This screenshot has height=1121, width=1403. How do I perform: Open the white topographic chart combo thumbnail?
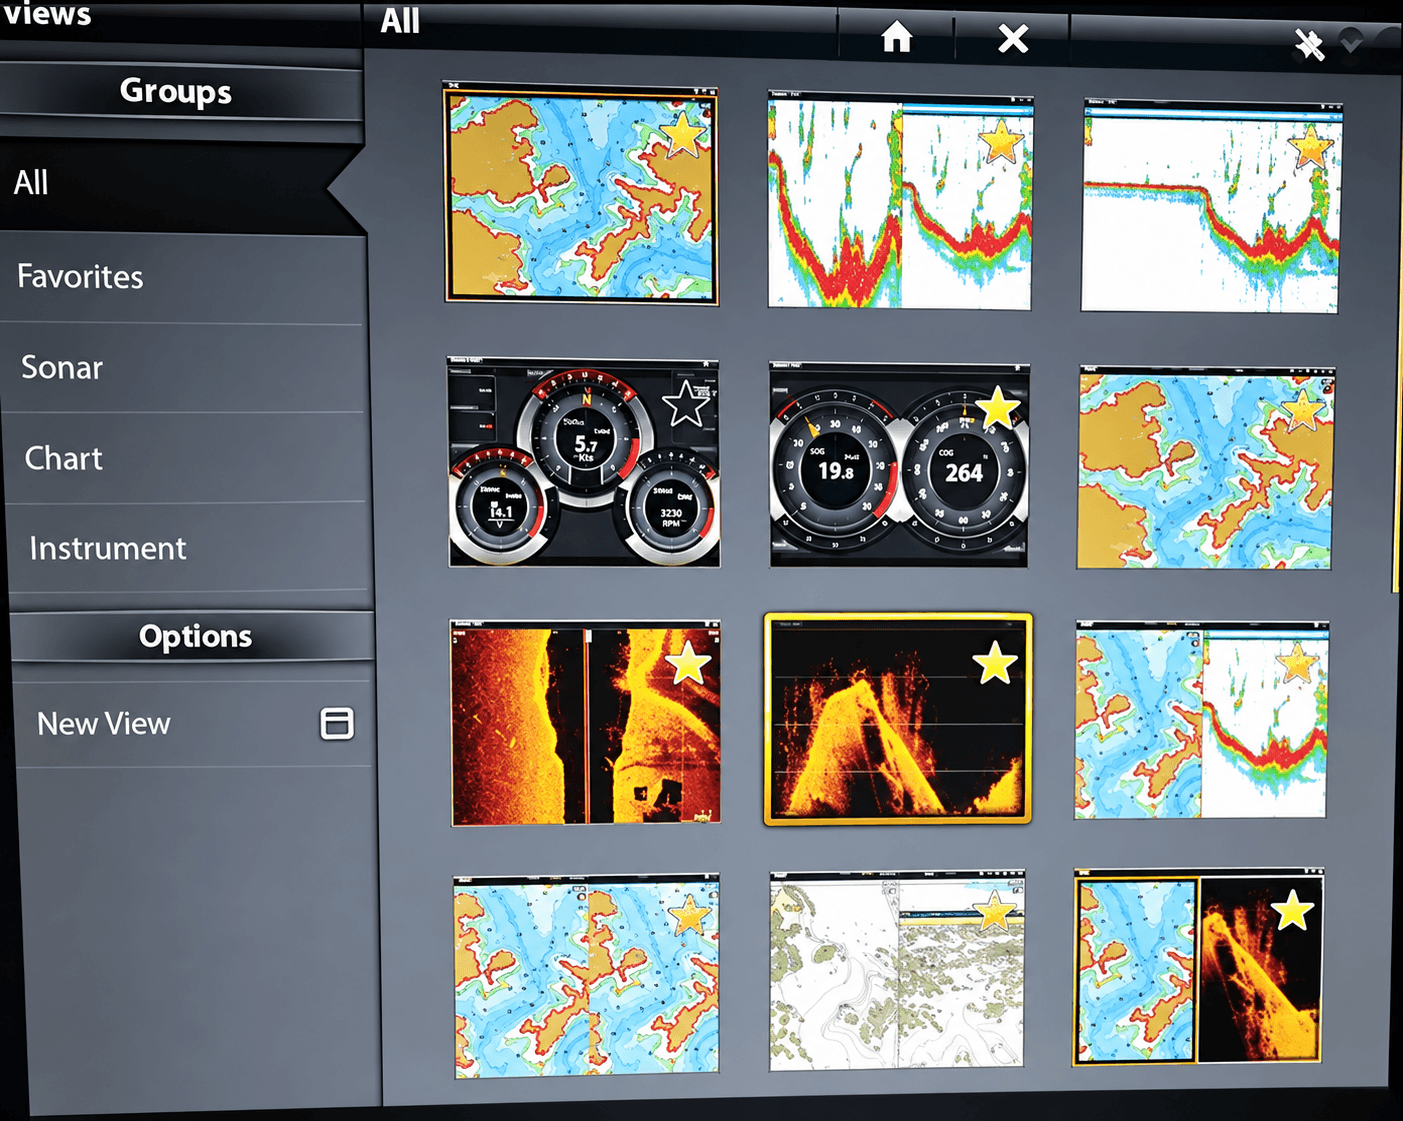point(897,970)
